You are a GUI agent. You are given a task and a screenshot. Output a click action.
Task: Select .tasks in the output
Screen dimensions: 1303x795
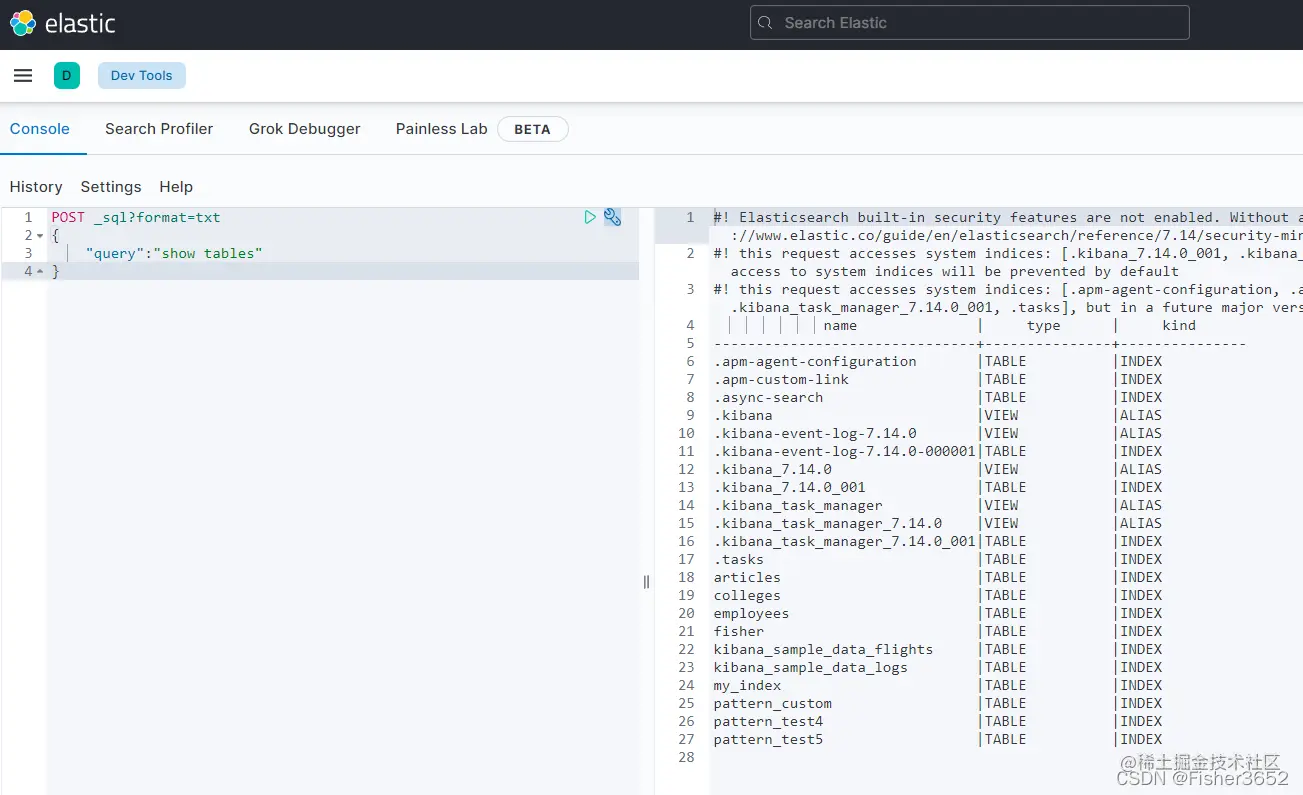coord(739,559)
